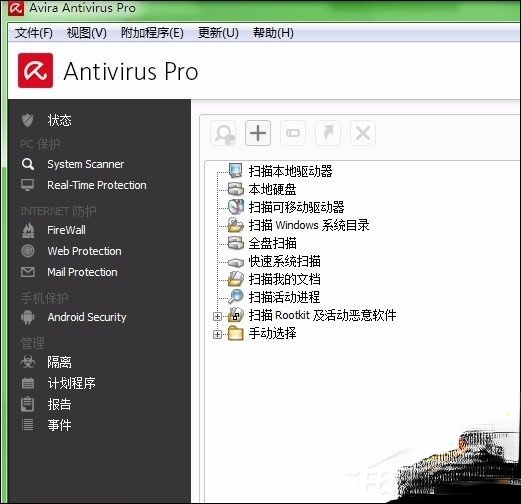Open FireWall in the sidebar
The image size is (521, 504).
point(66,230)
